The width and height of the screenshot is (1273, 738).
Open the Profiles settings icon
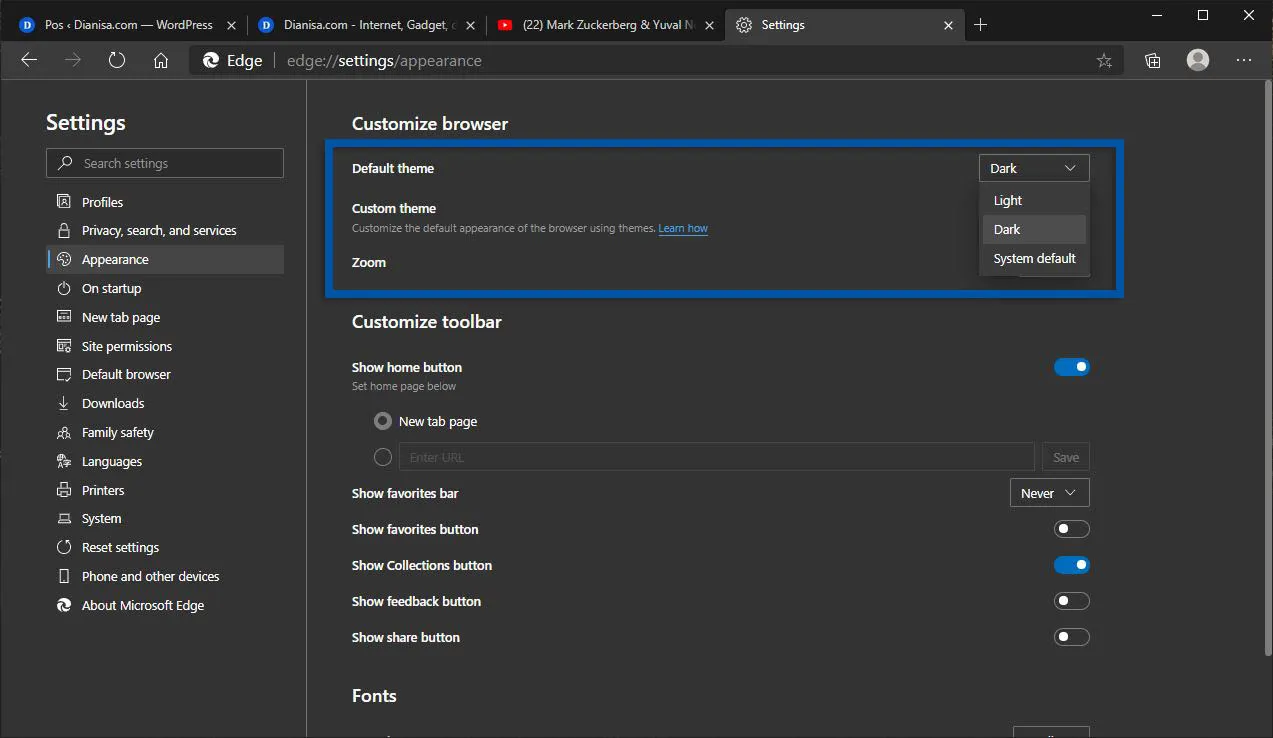[x=62, y=201]
